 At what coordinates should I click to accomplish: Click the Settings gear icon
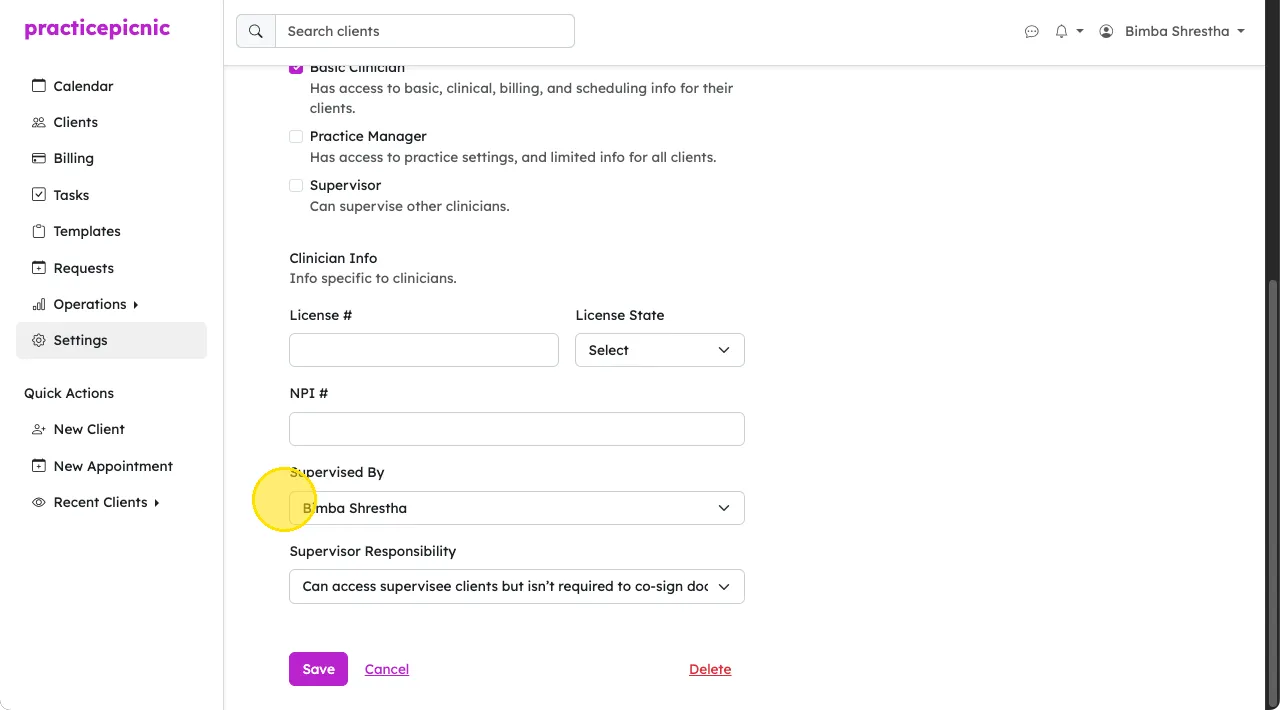(39, 340)
